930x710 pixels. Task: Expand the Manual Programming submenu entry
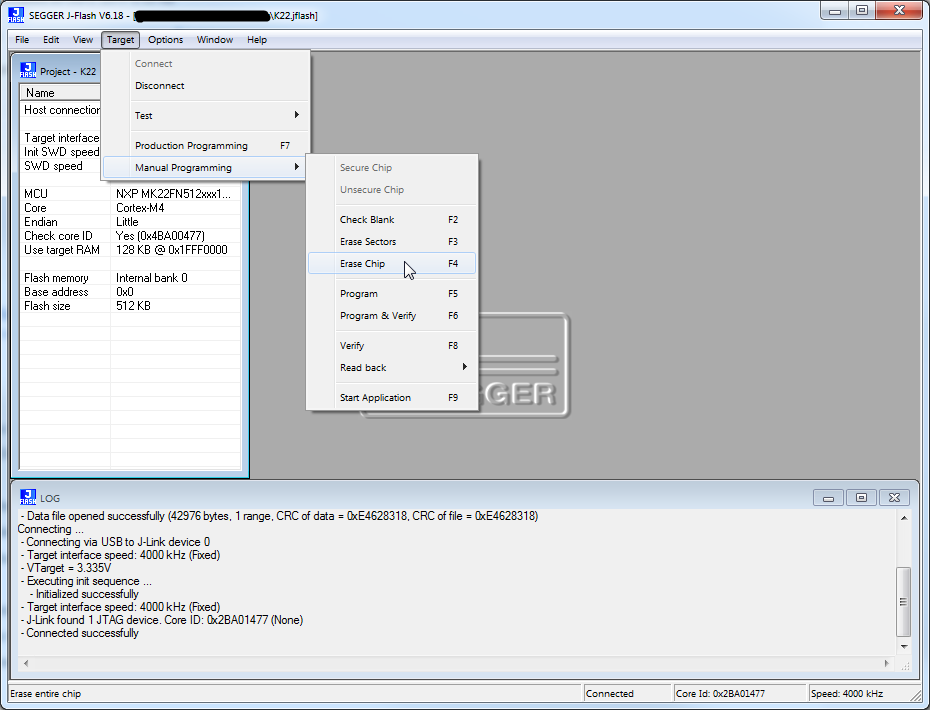[x=205, y=167]
